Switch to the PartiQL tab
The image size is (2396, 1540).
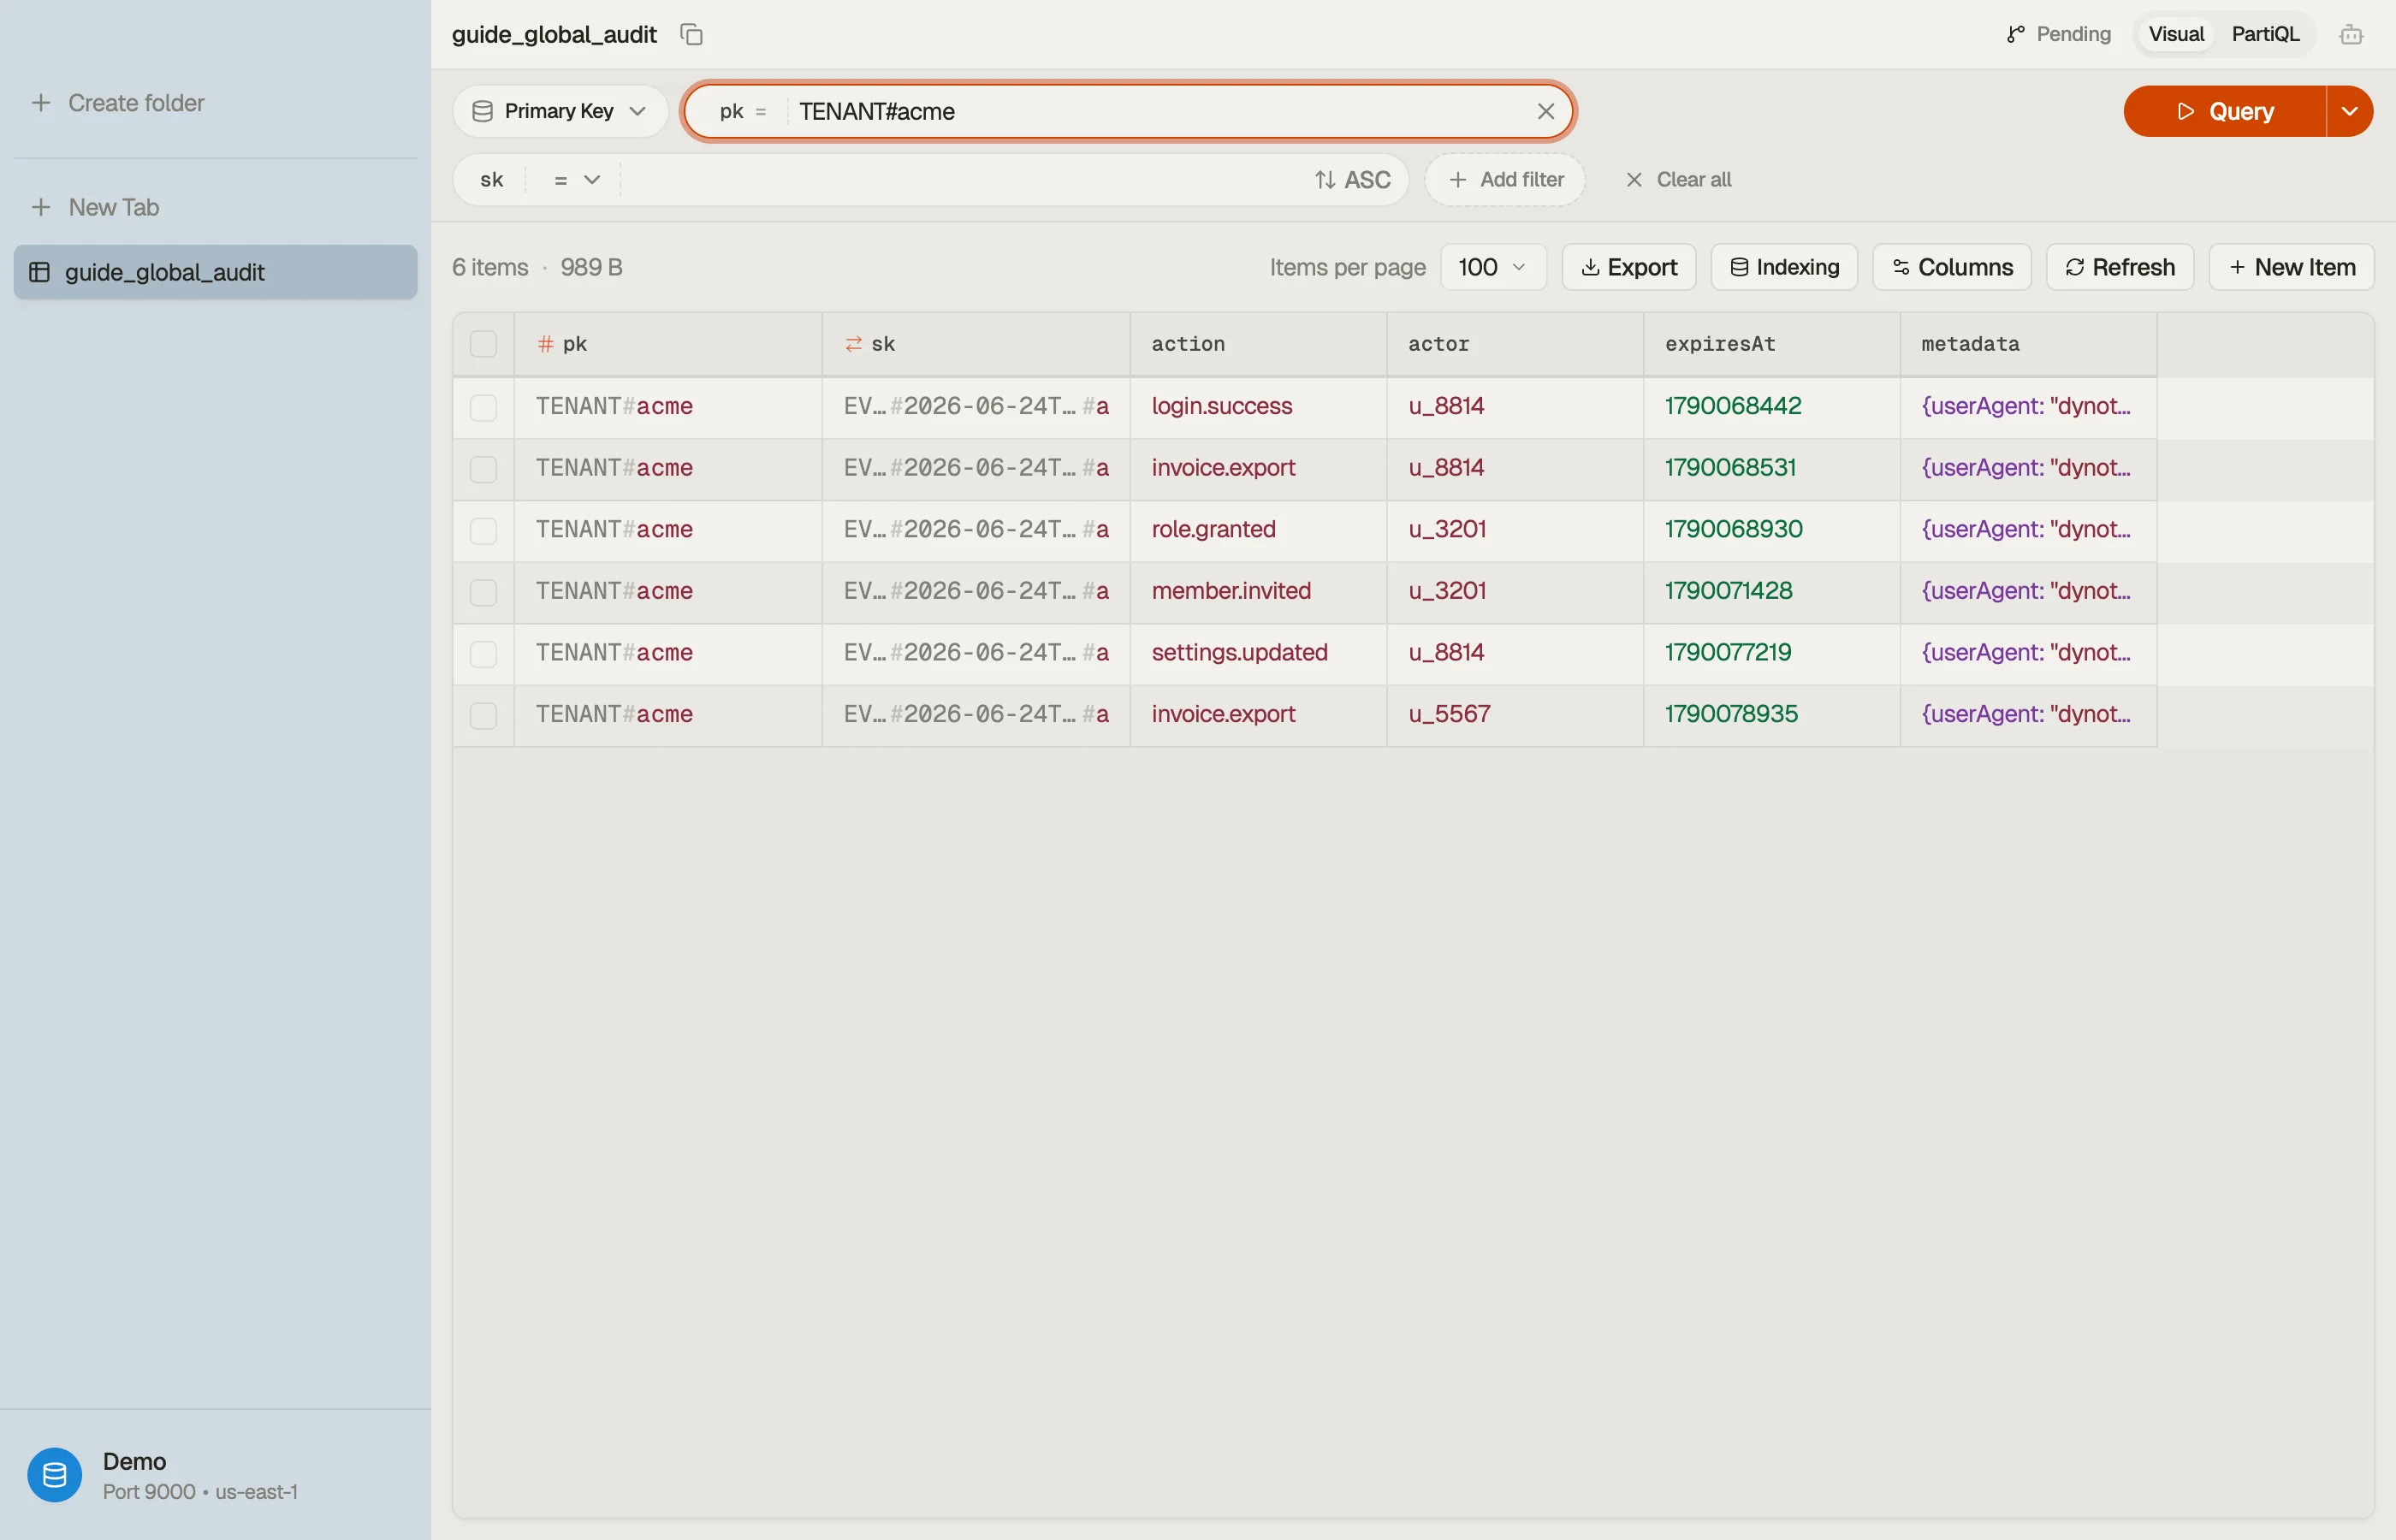tap(2265, 34)
